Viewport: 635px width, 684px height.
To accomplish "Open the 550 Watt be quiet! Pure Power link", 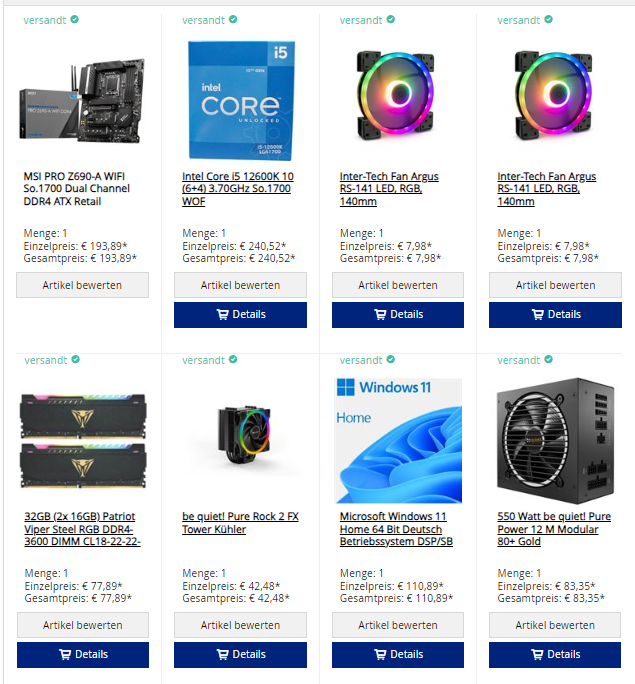I will (554, 529).
